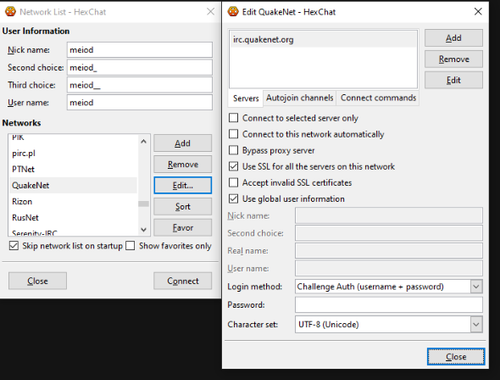This screenshot has width=500, height=380.
Task: Click the network list scroll up arrow
Action: coord(144,142)
